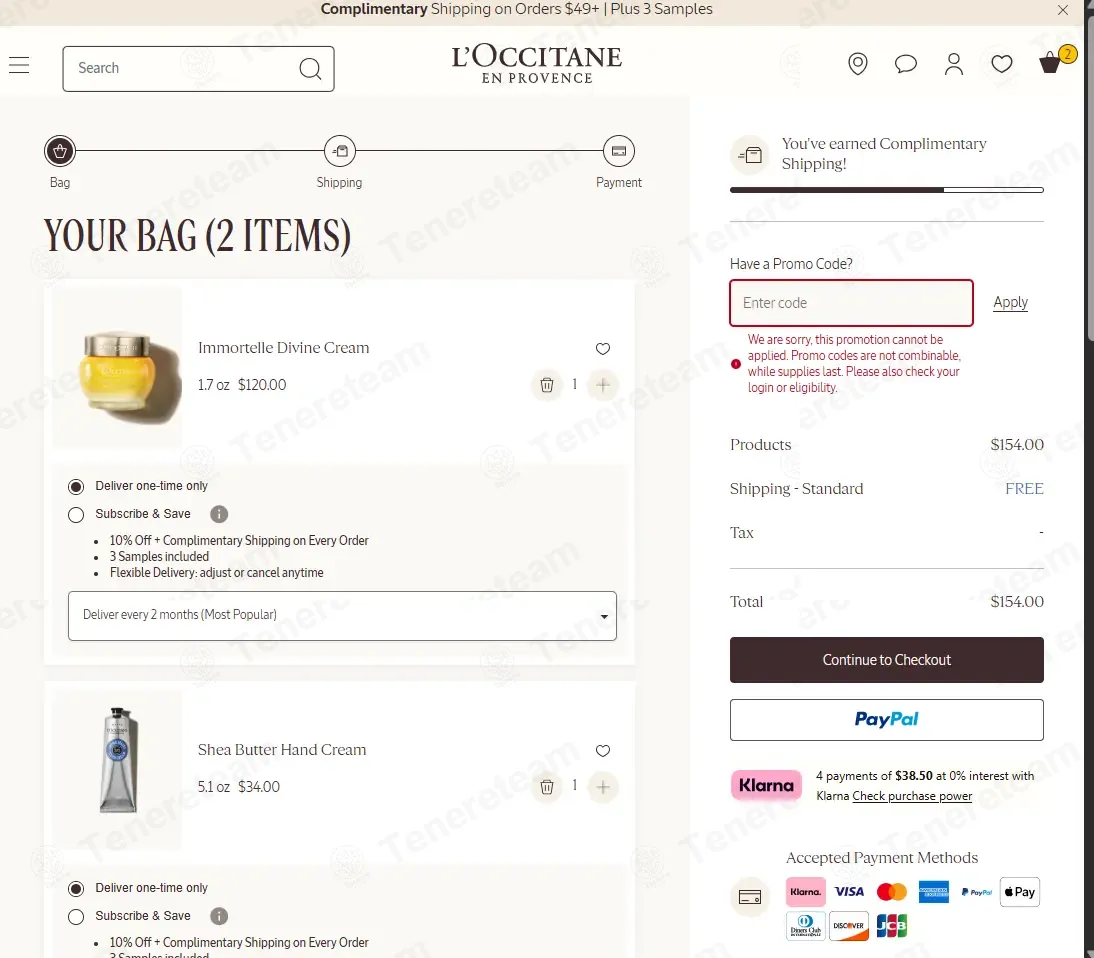Click Continue to Checkout
Screen dimensions: 1094x958
887,660
